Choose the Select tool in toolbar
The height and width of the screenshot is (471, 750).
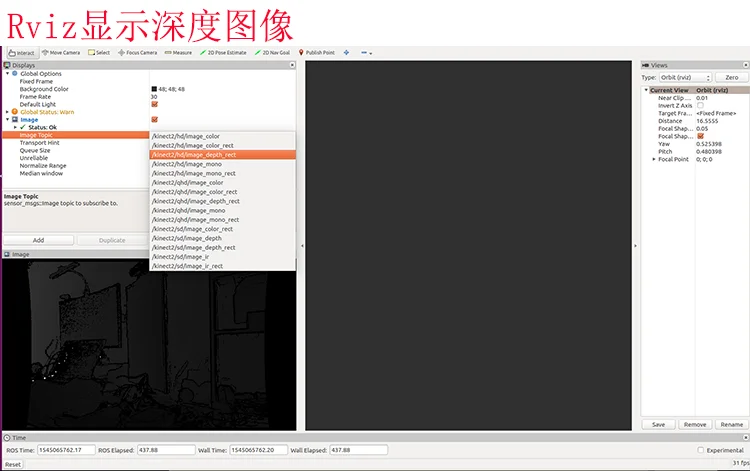tap(99, 53)
